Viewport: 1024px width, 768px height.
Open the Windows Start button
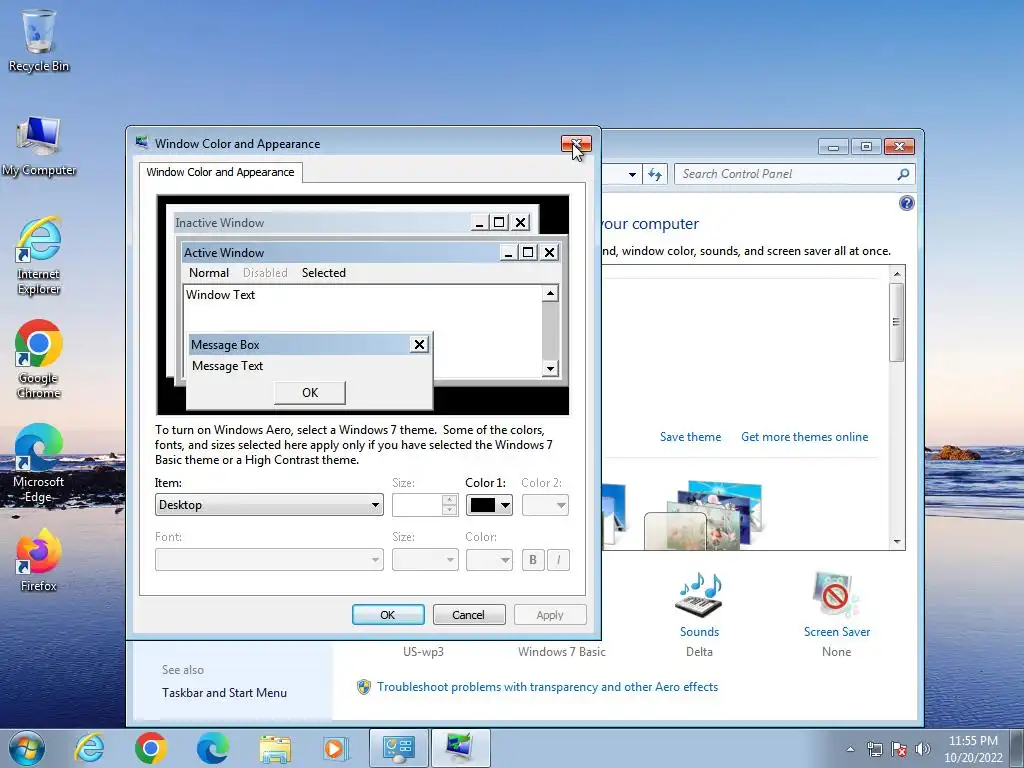(x=27, y=748)
